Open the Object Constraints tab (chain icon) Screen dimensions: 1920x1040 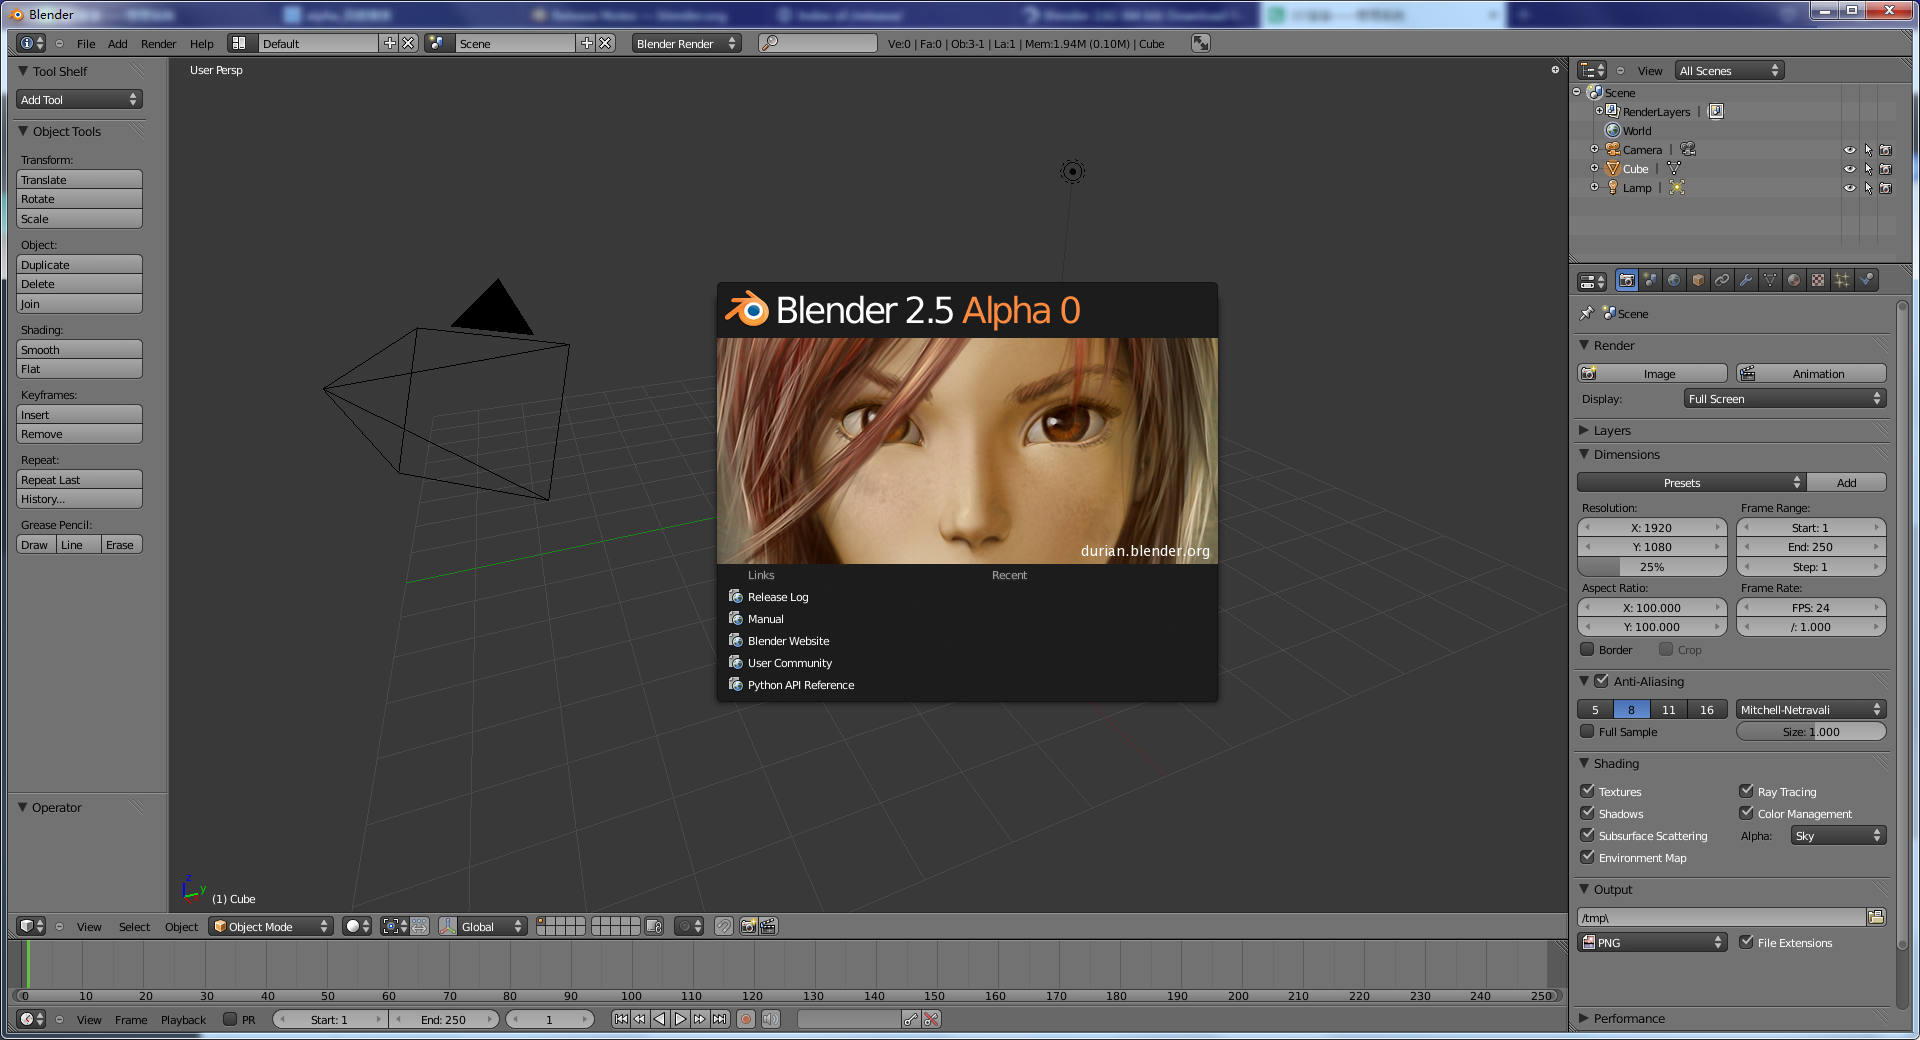1722,281
